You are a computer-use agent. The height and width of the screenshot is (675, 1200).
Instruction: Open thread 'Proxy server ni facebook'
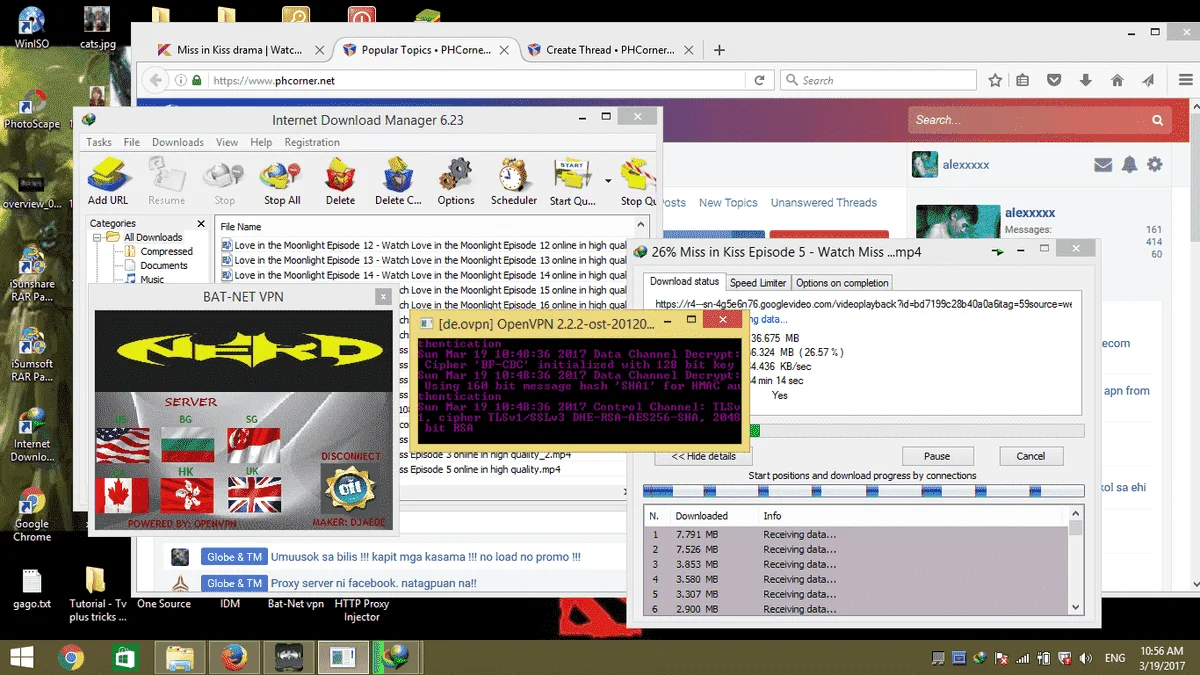(373, 583)
